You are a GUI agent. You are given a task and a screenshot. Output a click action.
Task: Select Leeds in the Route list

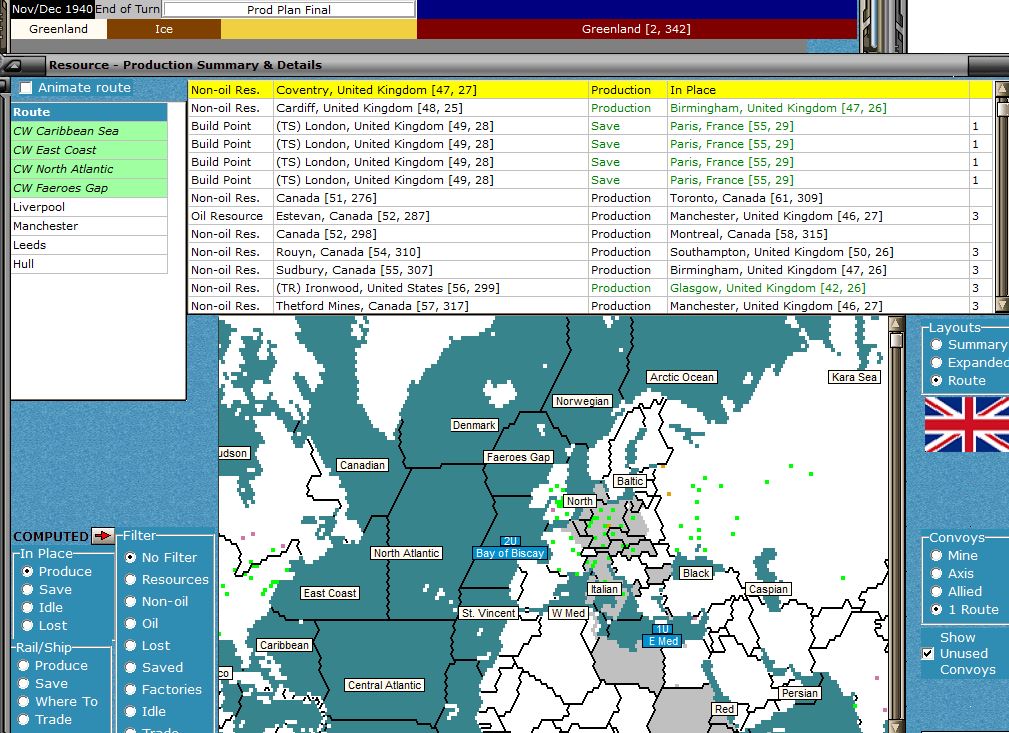coord(89,245)
